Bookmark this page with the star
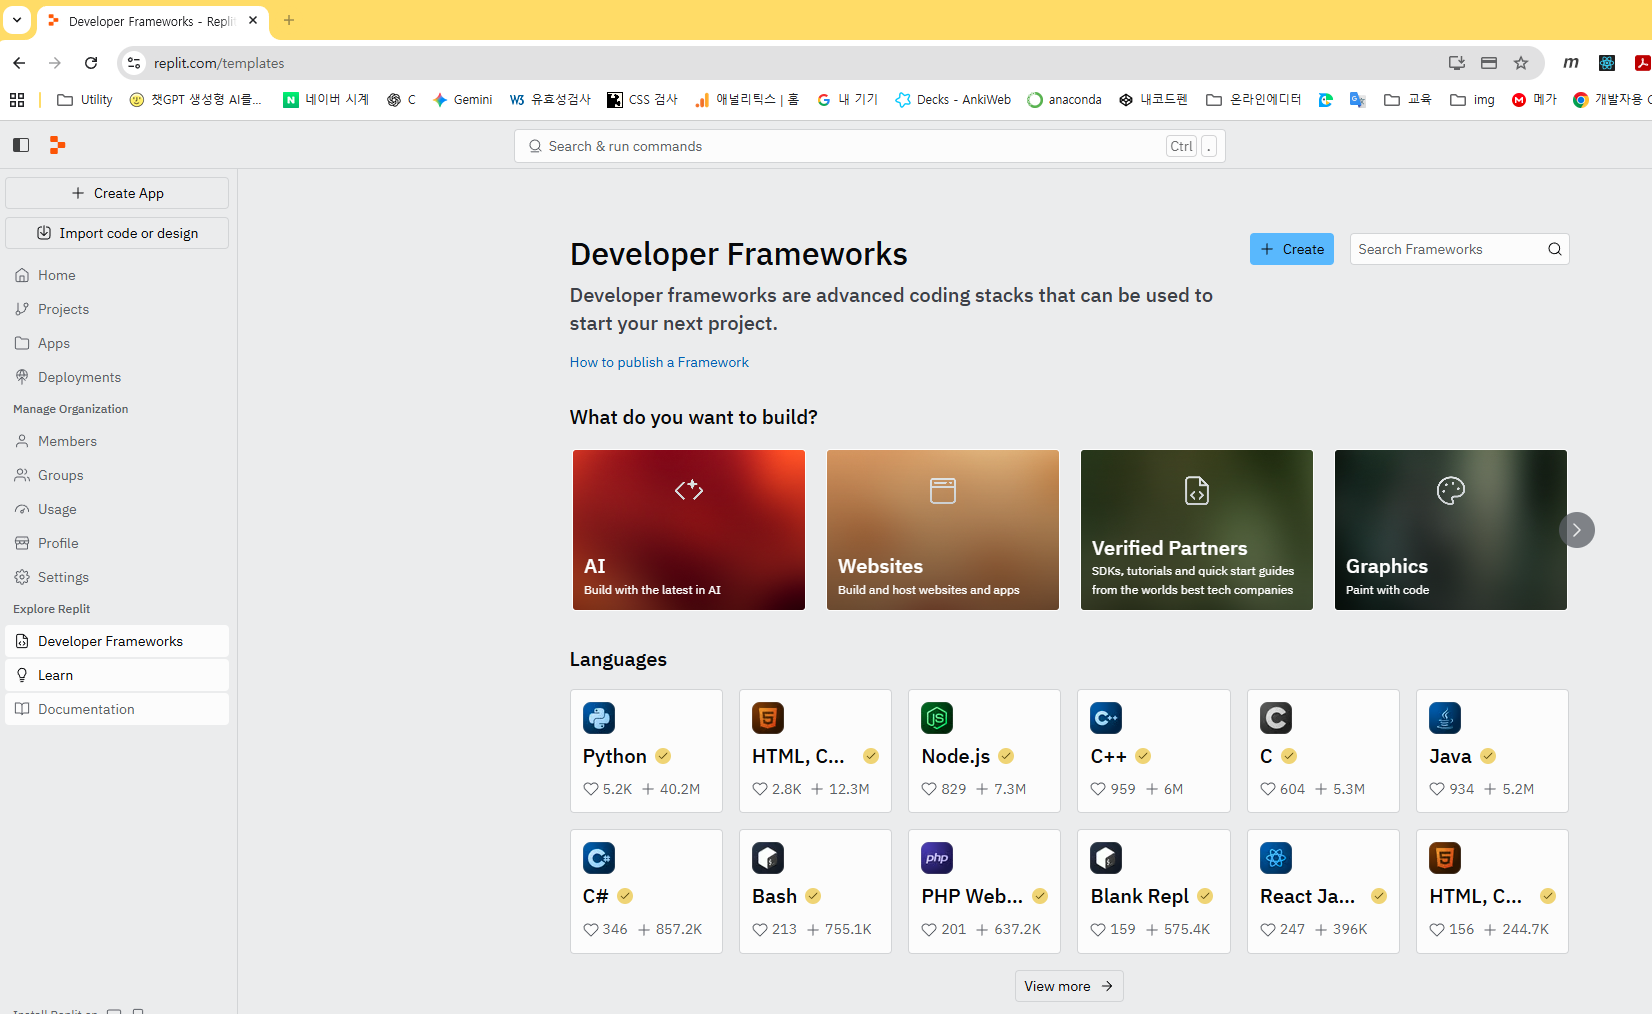Screen dimensions: 1652x1014 (1521, 63)
